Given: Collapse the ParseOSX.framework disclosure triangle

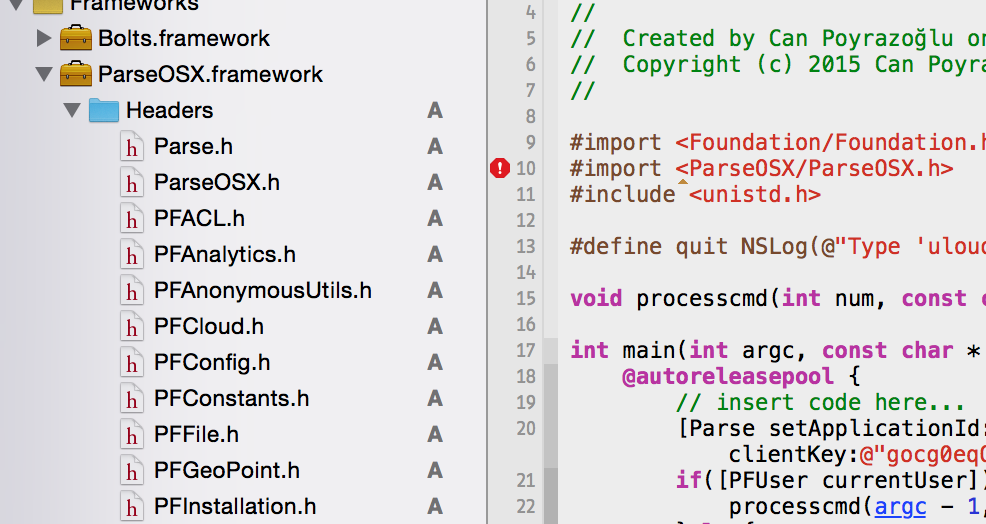Looking at the screenshot, I should pos(43,75).
